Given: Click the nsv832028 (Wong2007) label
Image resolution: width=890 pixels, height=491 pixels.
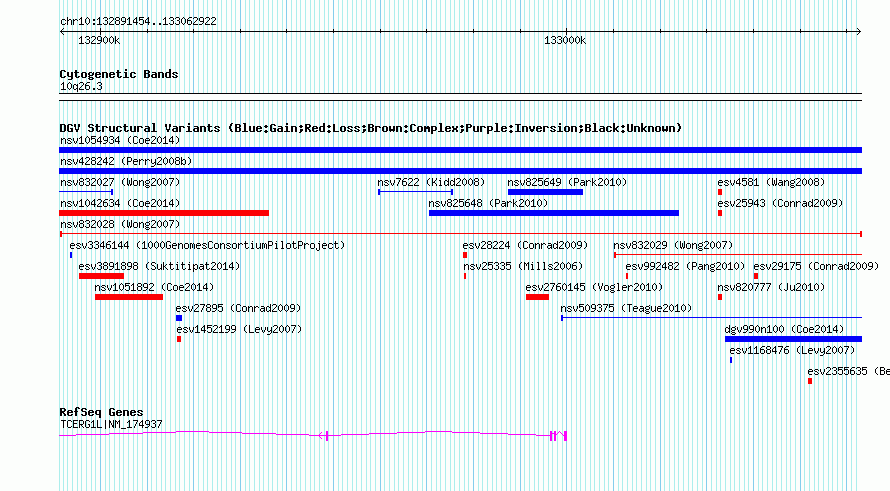Looking at the screenshot, I should [120, 224].
